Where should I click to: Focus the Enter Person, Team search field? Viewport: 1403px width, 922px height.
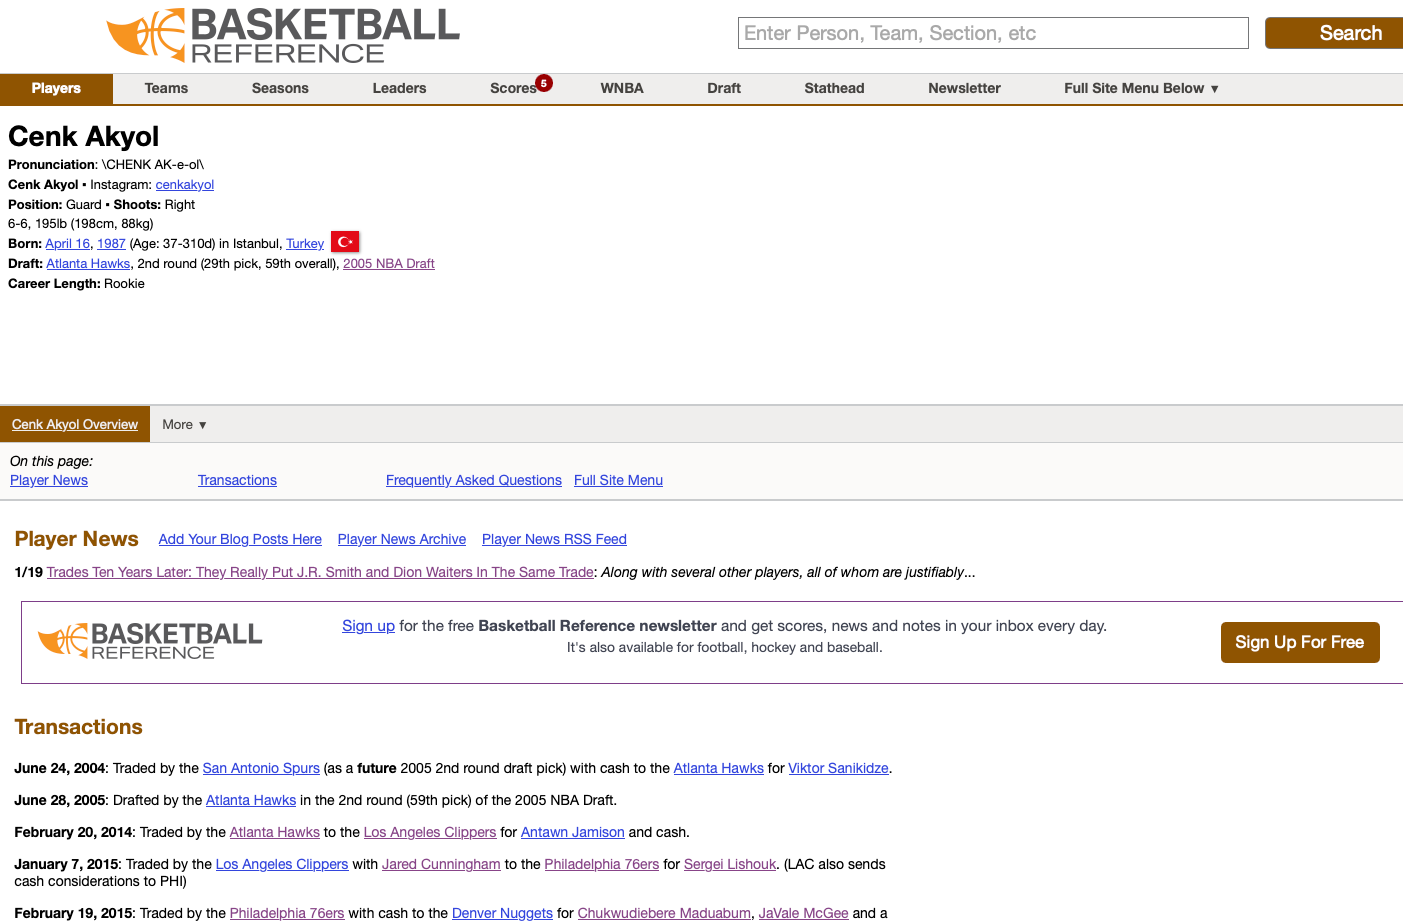pos(993,33)
